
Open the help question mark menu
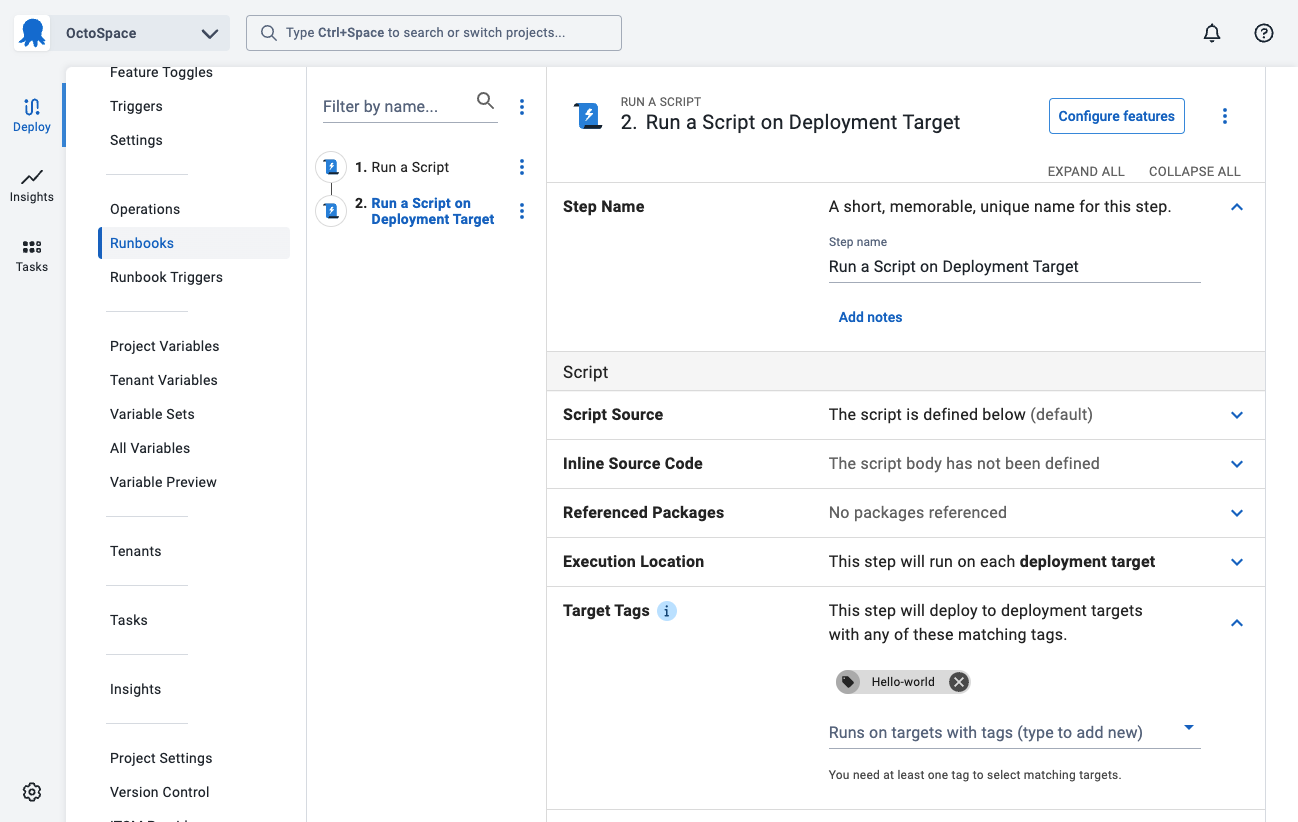(1264, 33)
